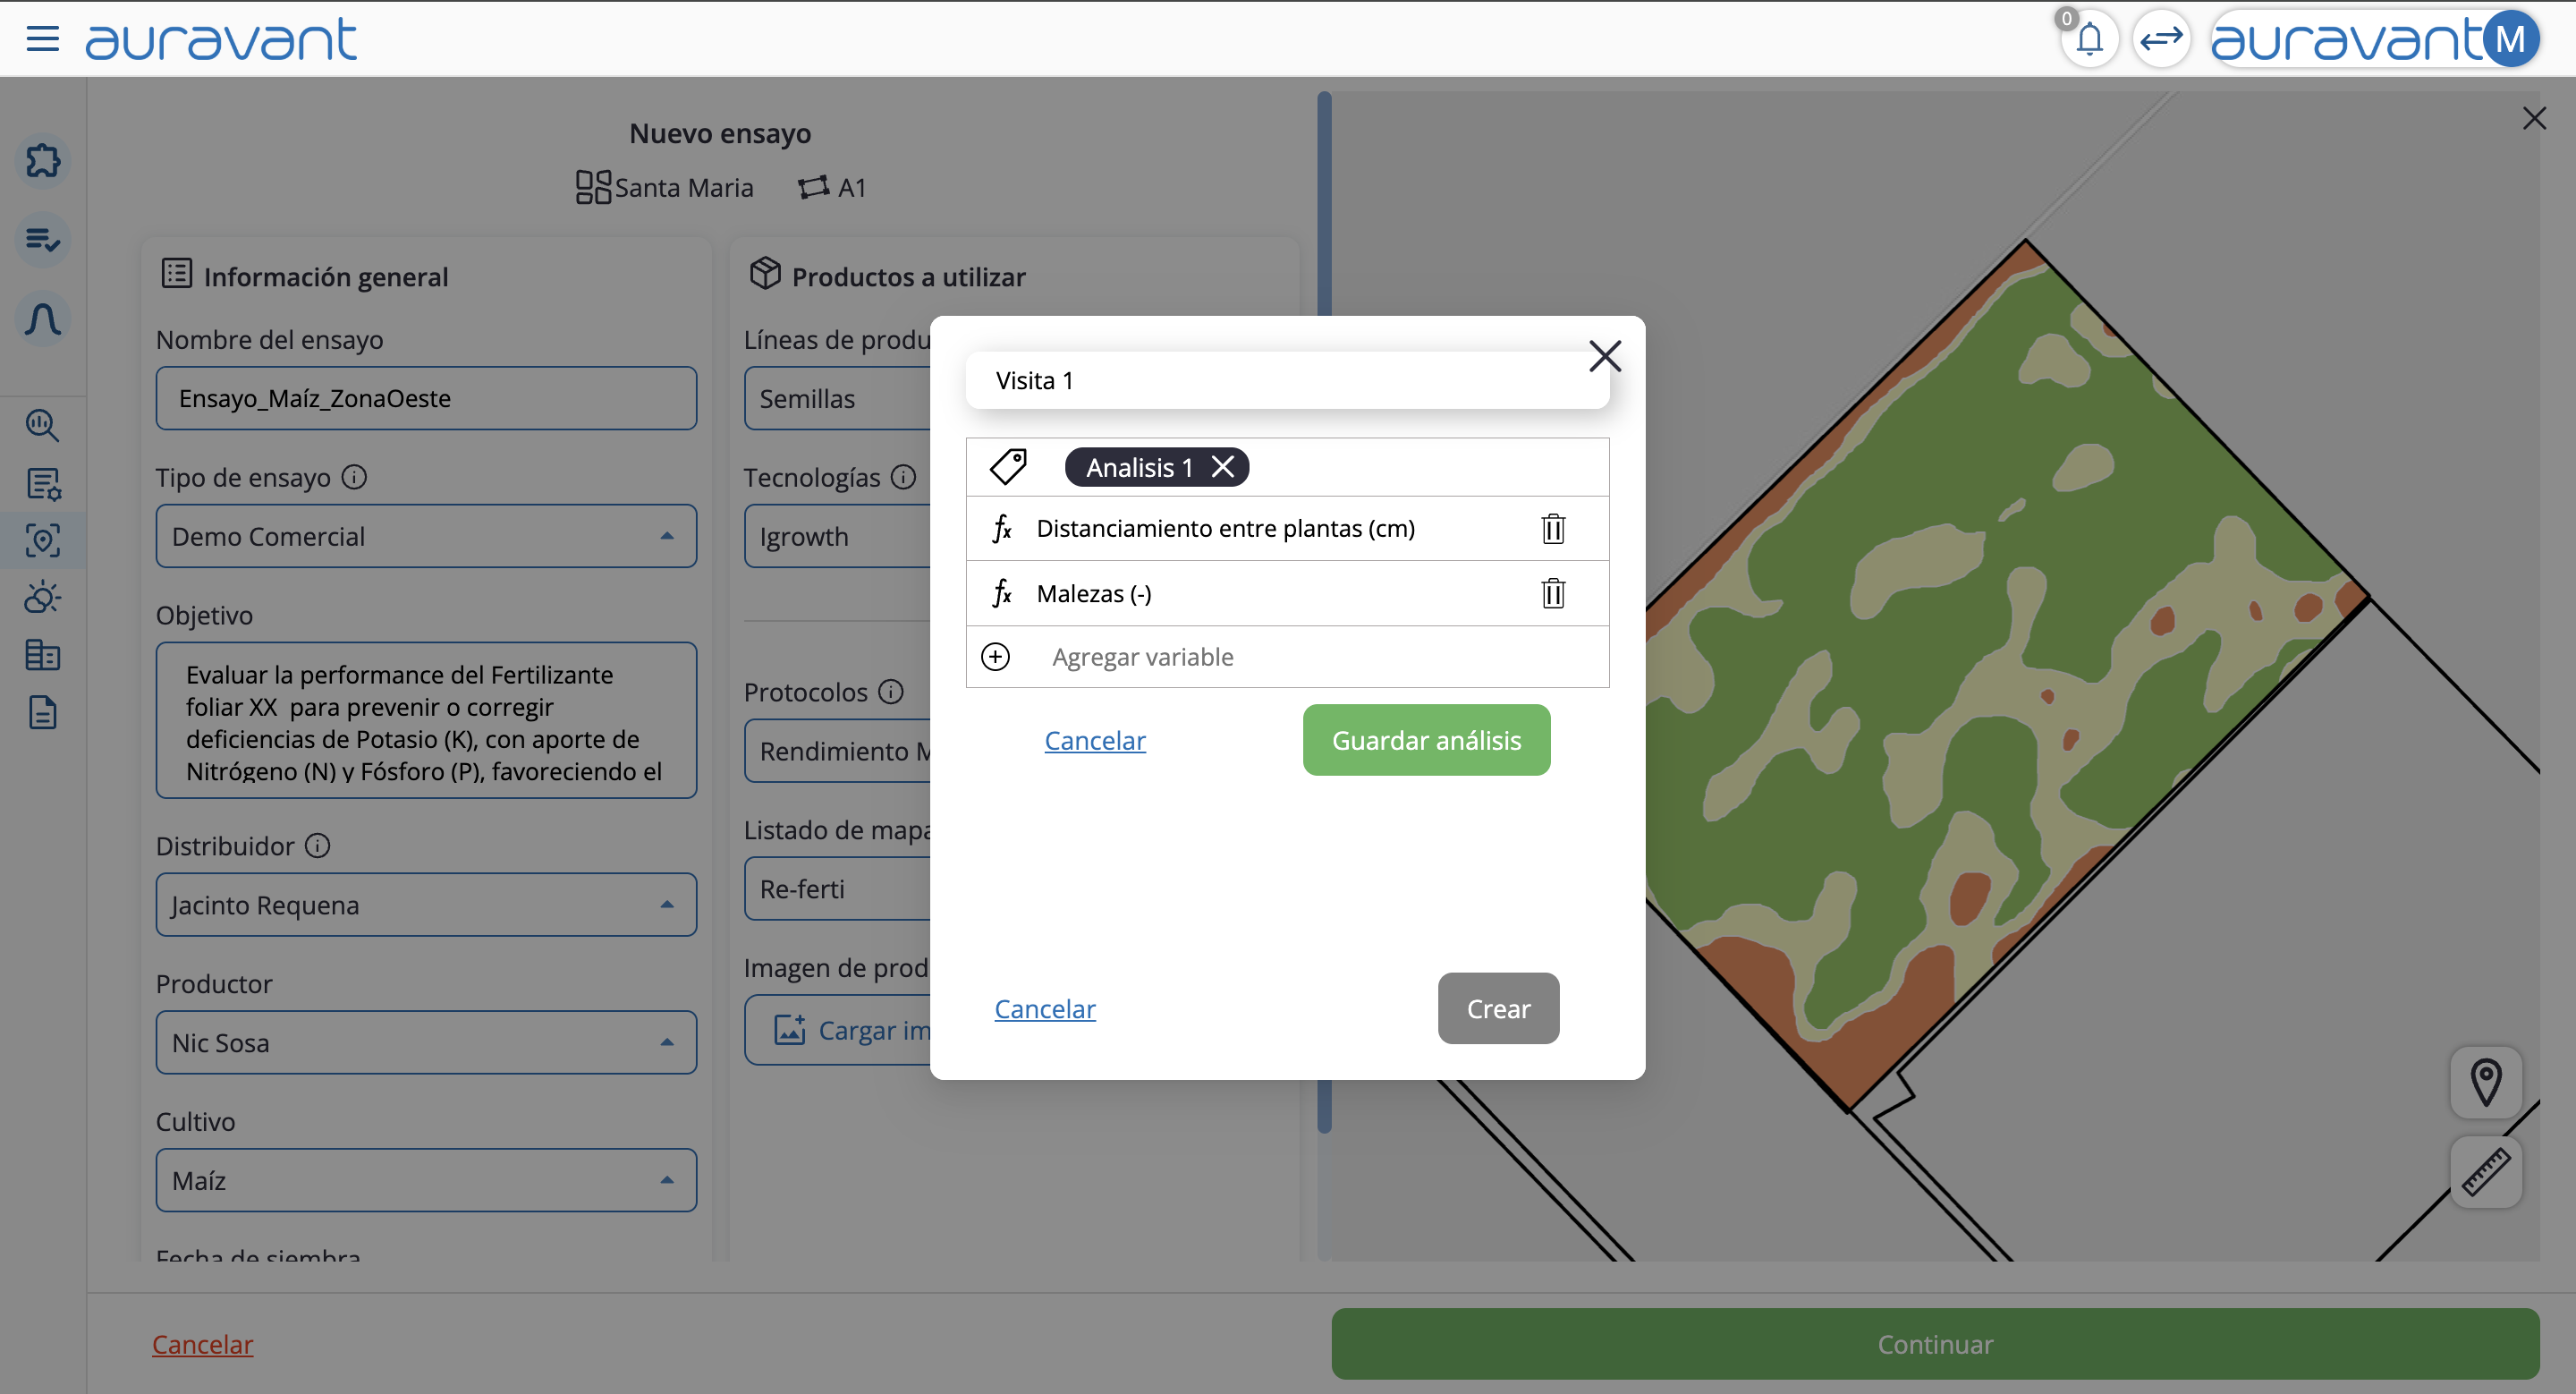The image size is (2576, 1394).
Task: Open the hamburger menu
Action: coord(43,40)
